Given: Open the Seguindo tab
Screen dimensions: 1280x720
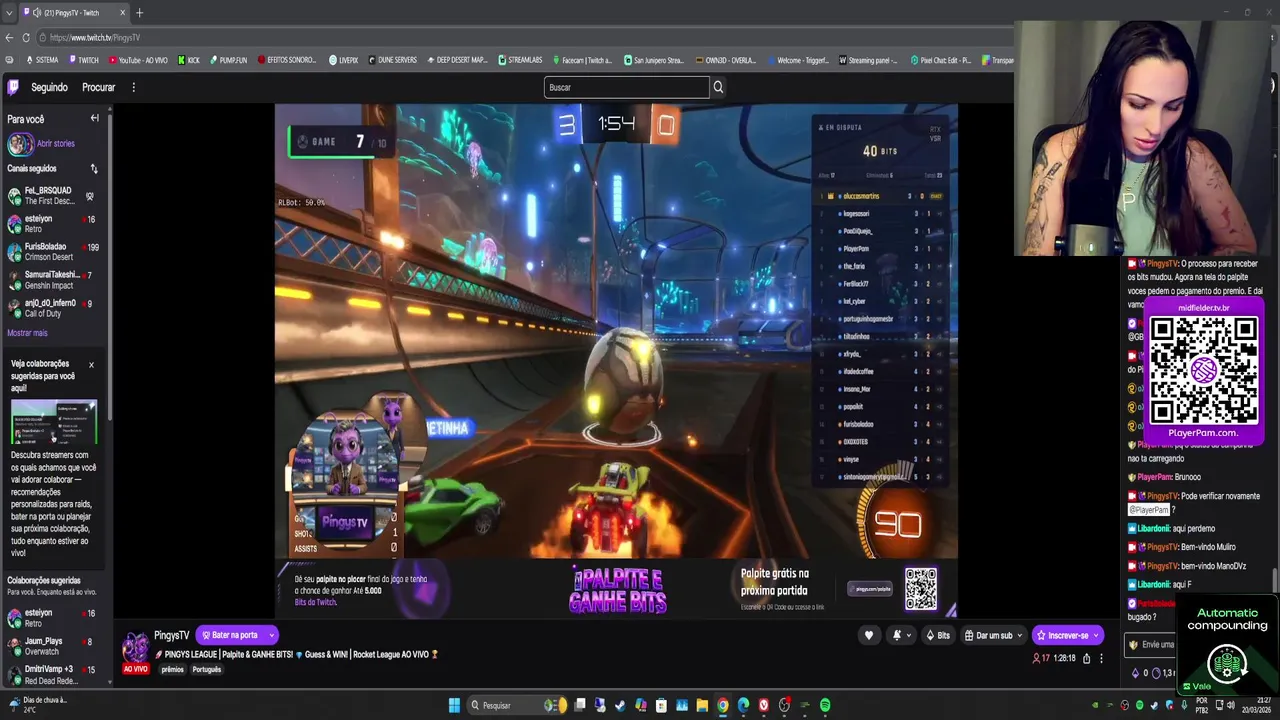Looking at the screenshot, I should pyautogui.click(x=49, y=87).
